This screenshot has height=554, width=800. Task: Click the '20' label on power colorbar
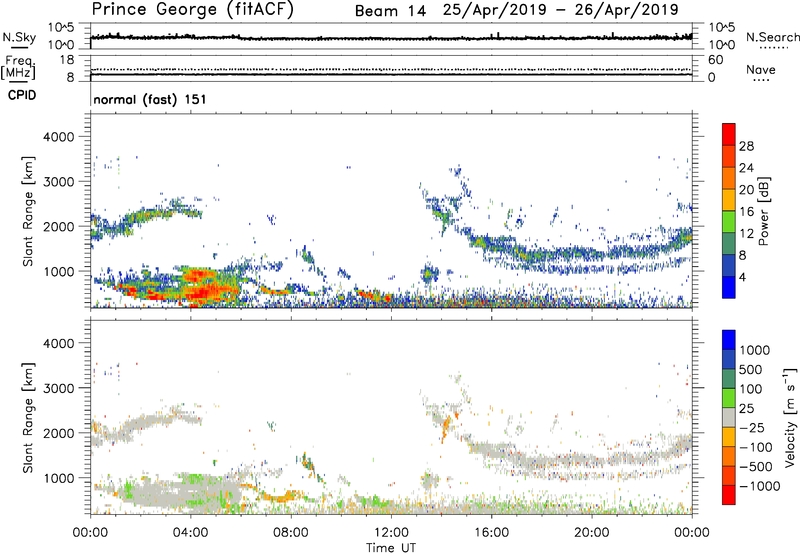point(746,190)
